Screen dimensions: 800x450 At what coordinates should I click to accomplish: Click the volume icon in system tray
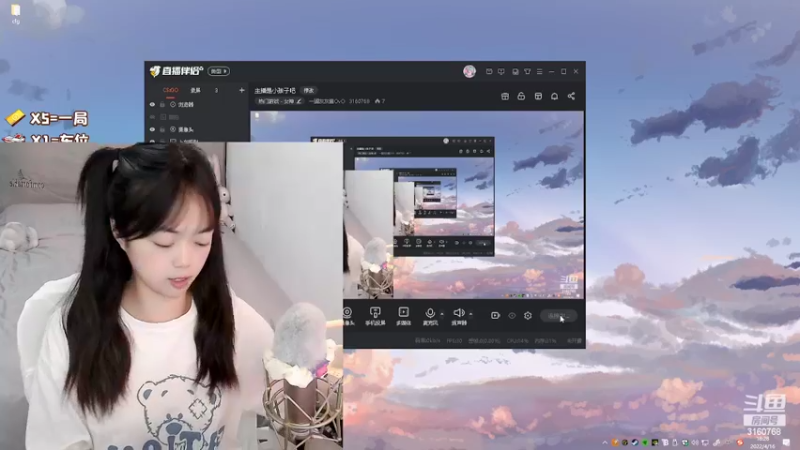point(695,442)
